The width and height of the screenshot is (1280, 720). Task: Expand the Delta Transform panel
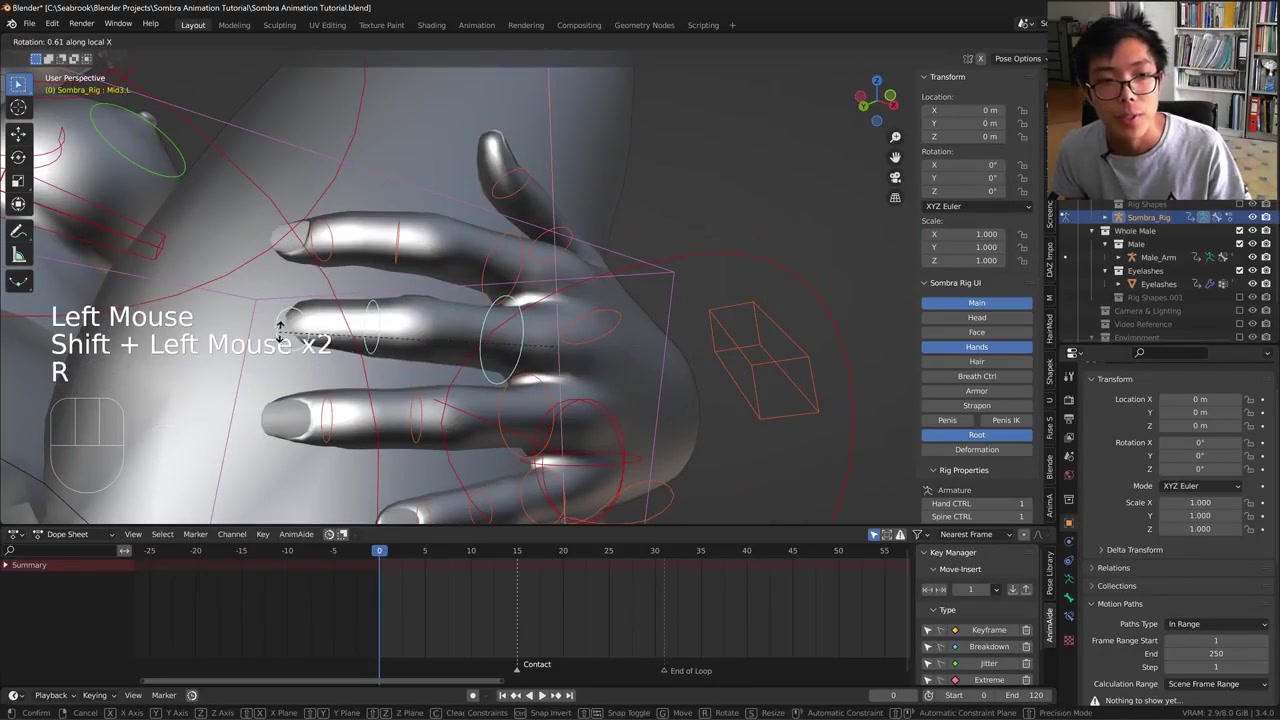click(1134, 550)
